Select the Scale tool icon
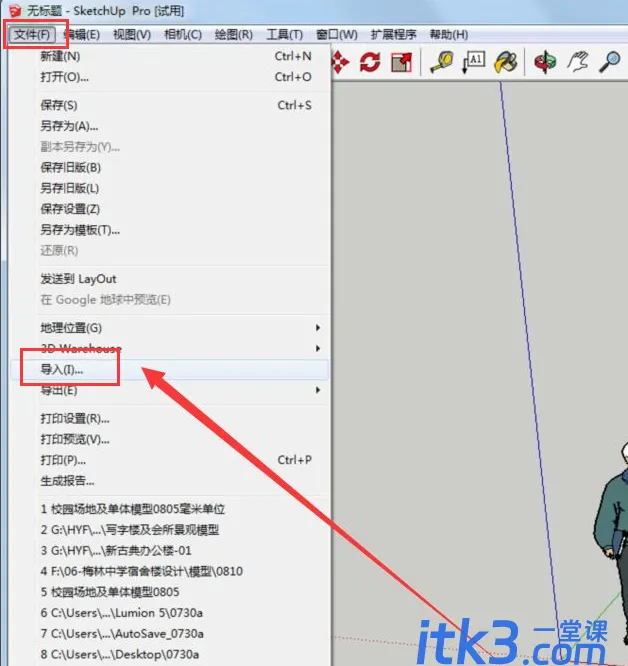This screenshot has width=628, height=666. [401, 63]
